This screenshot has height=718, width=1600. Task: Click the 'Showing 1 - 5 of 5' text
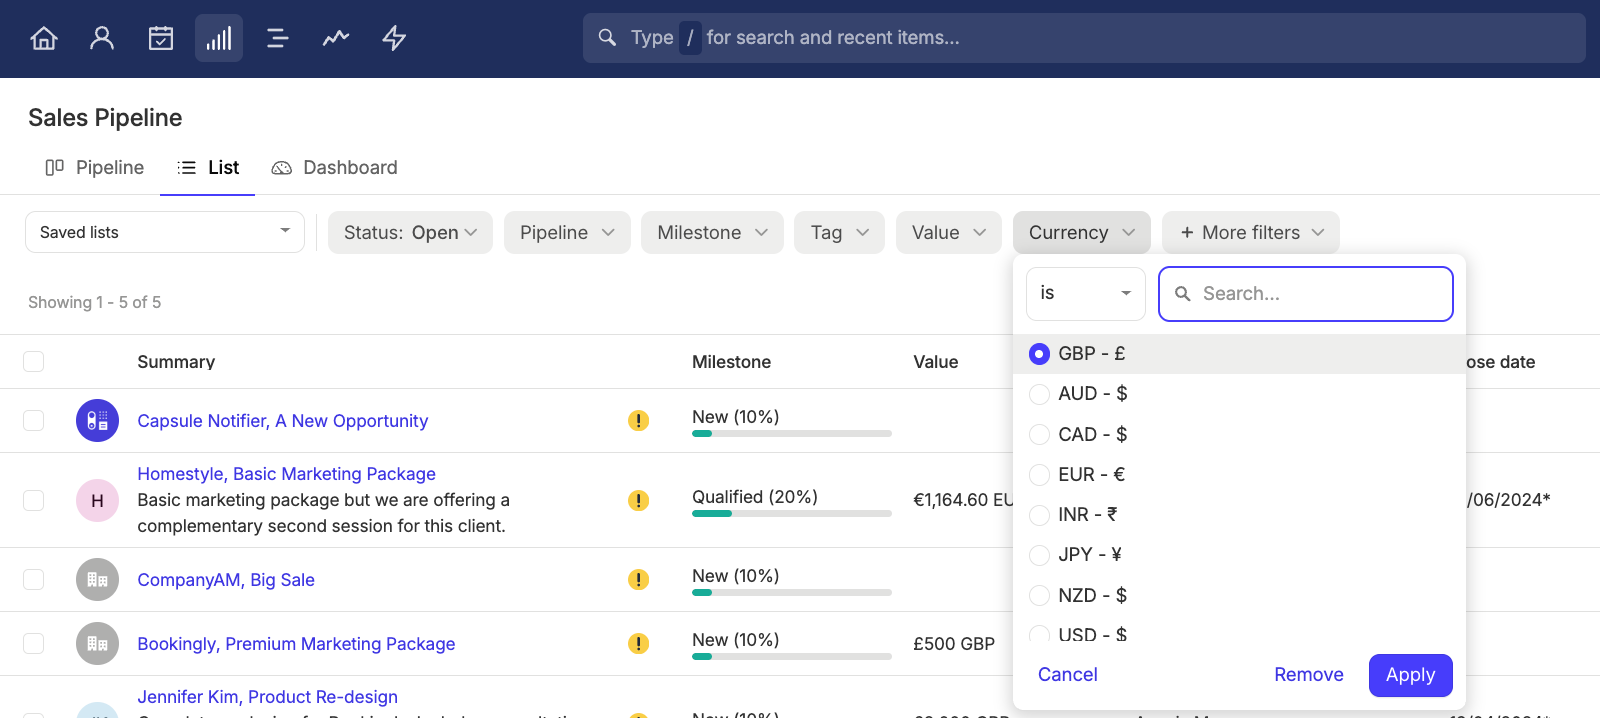click(x=94, y=302)
